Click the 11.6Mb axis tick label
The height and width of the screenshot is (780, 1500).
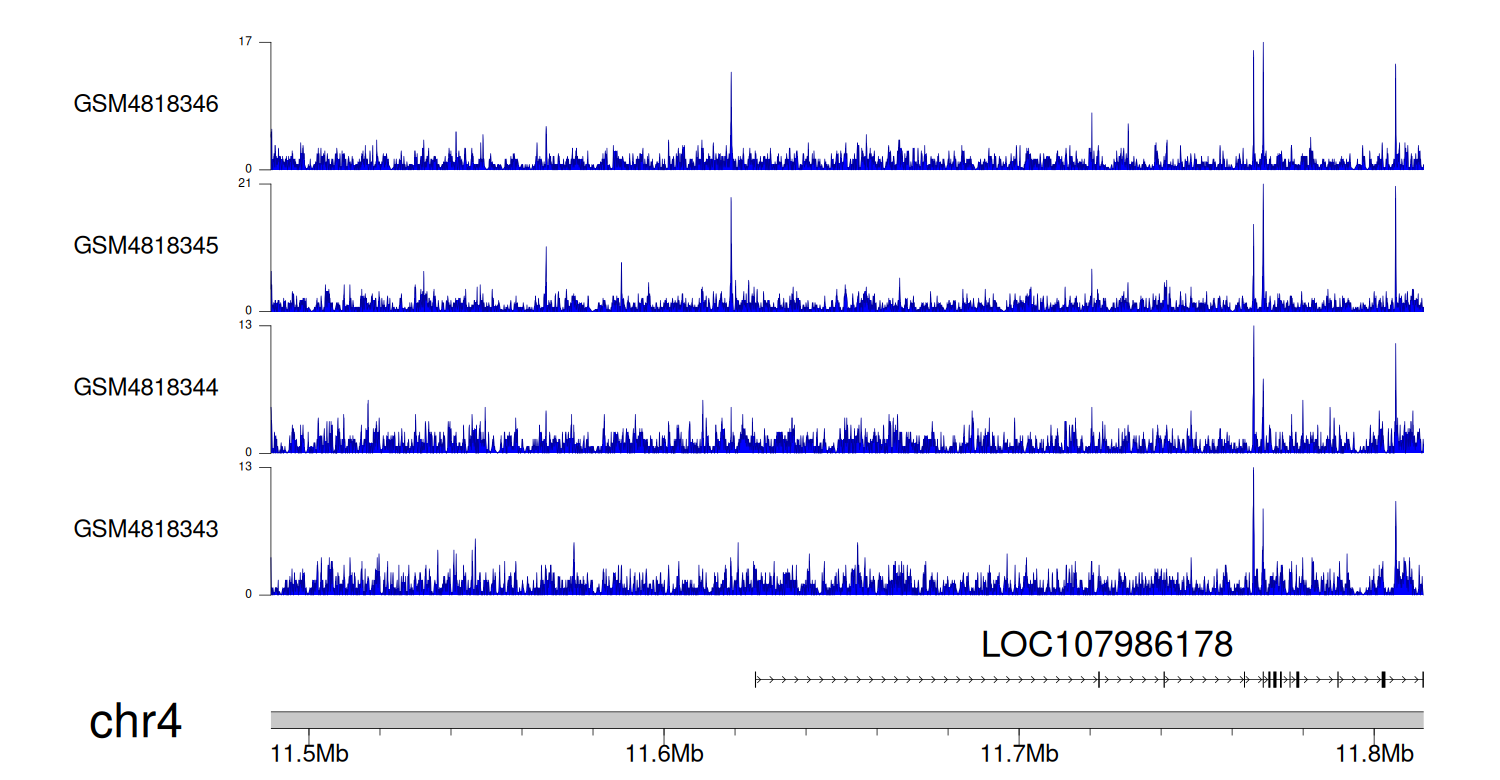point(664,752)
